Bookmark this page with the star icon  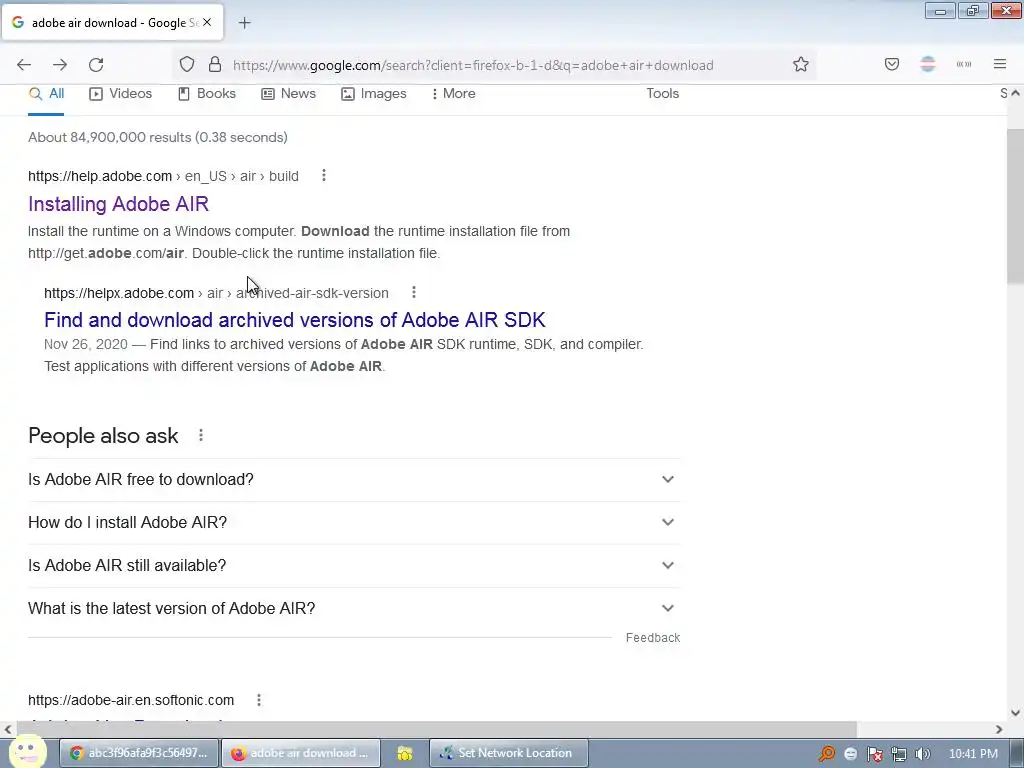(801, 65)
